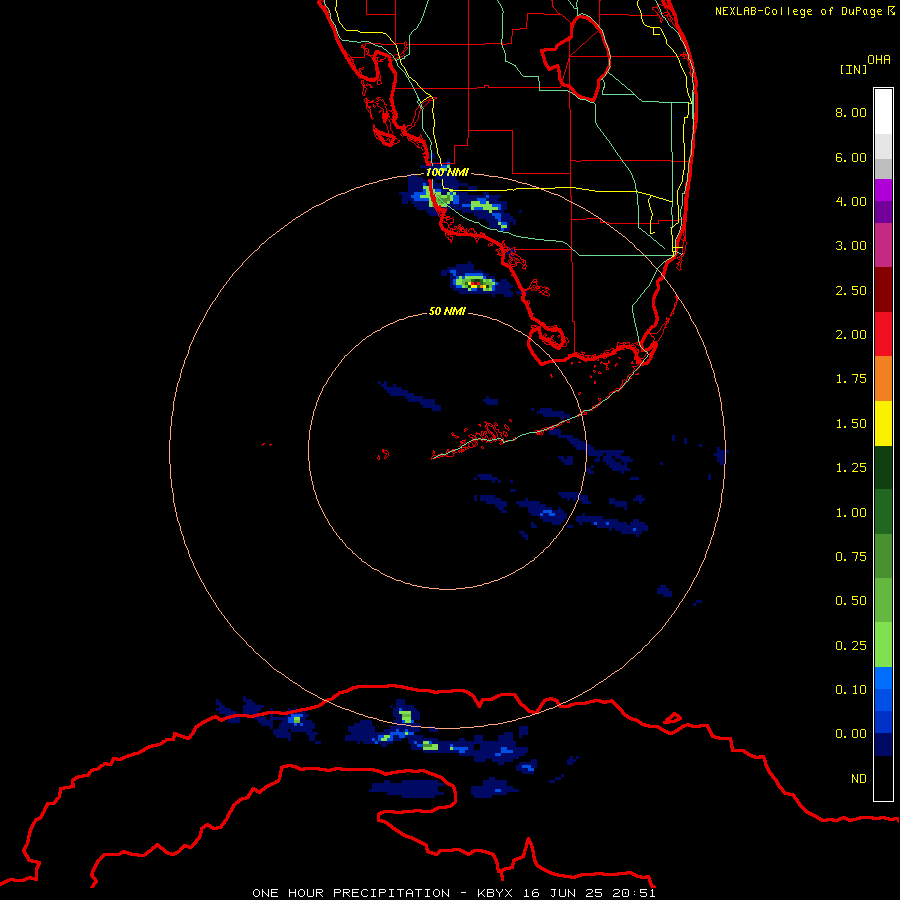The width and height of the screenshot is (900, 900).
Task: Click the 1.25 legend value
Action: (851, 468)
